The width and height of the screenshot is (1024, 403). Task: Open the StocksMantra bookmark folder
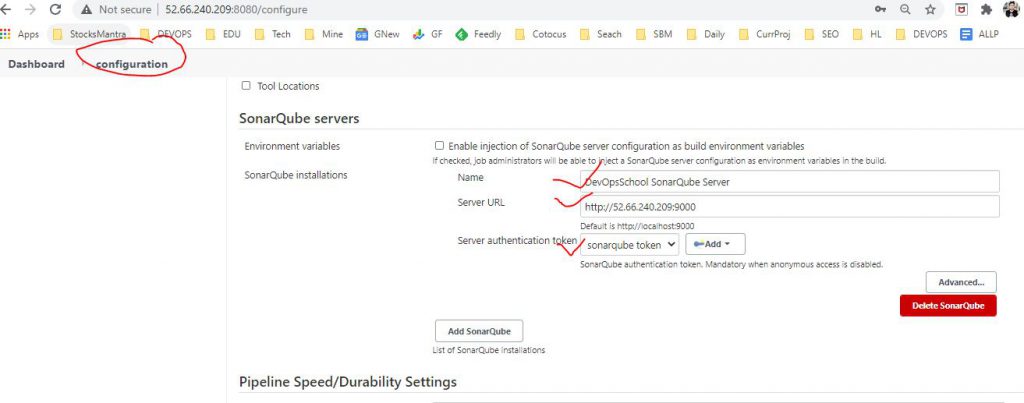click(88, 34)
